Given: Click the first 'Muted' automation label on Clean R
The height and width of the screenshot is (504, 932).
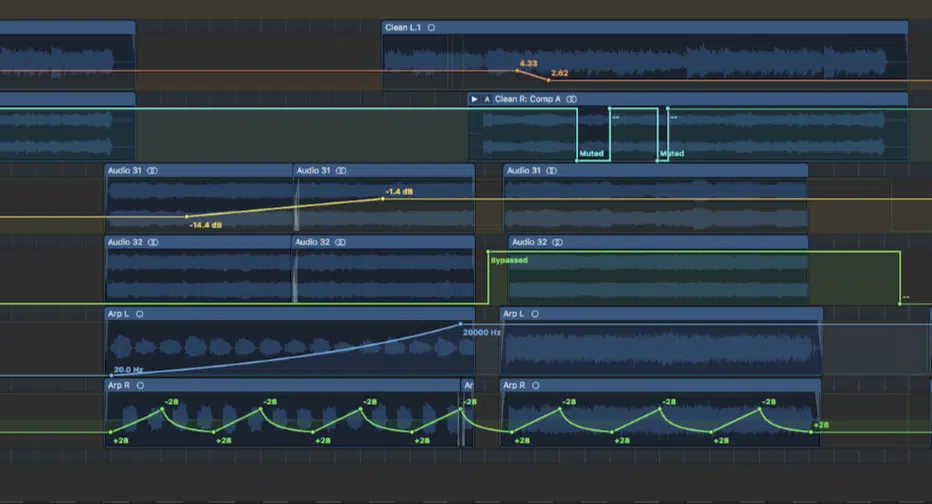Looking at the screenshot, I should (591, 153).
